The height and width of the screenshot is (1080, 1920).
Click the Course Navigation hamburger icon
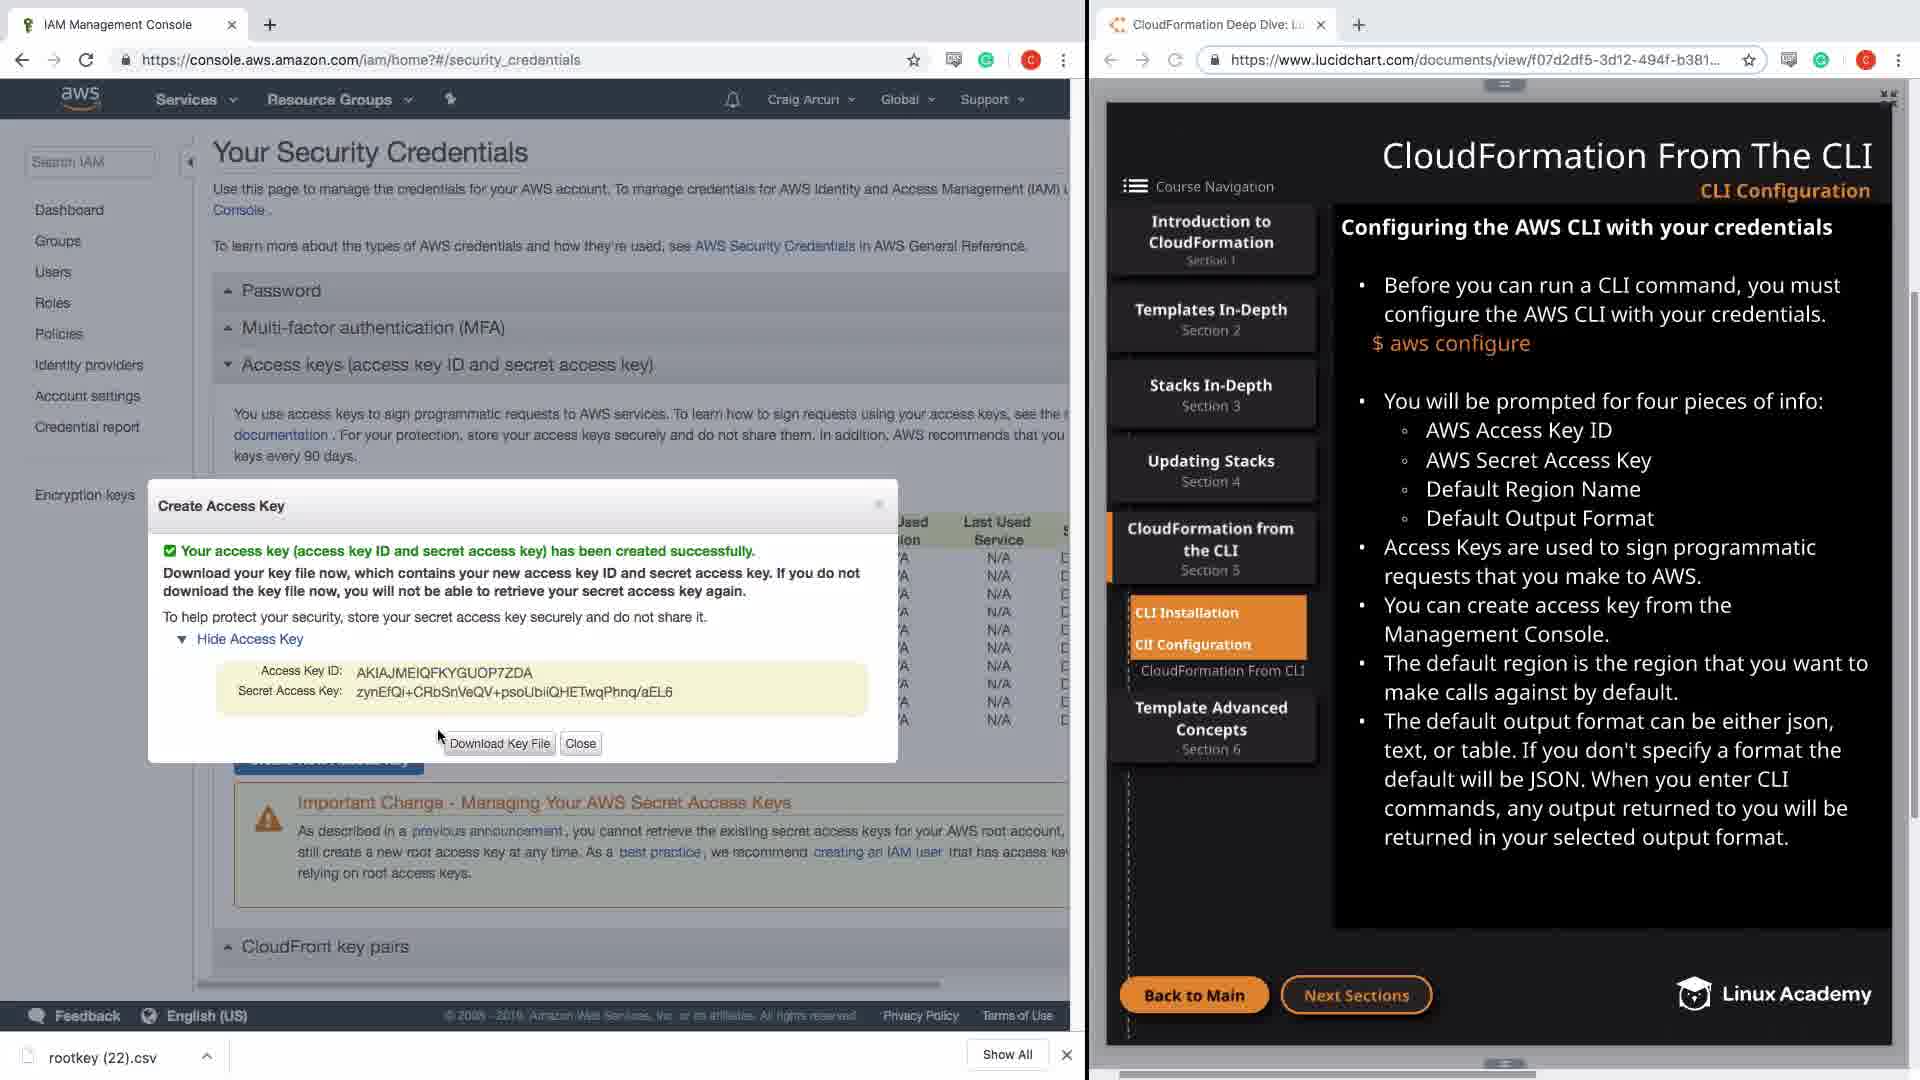tap(1135, 186)
